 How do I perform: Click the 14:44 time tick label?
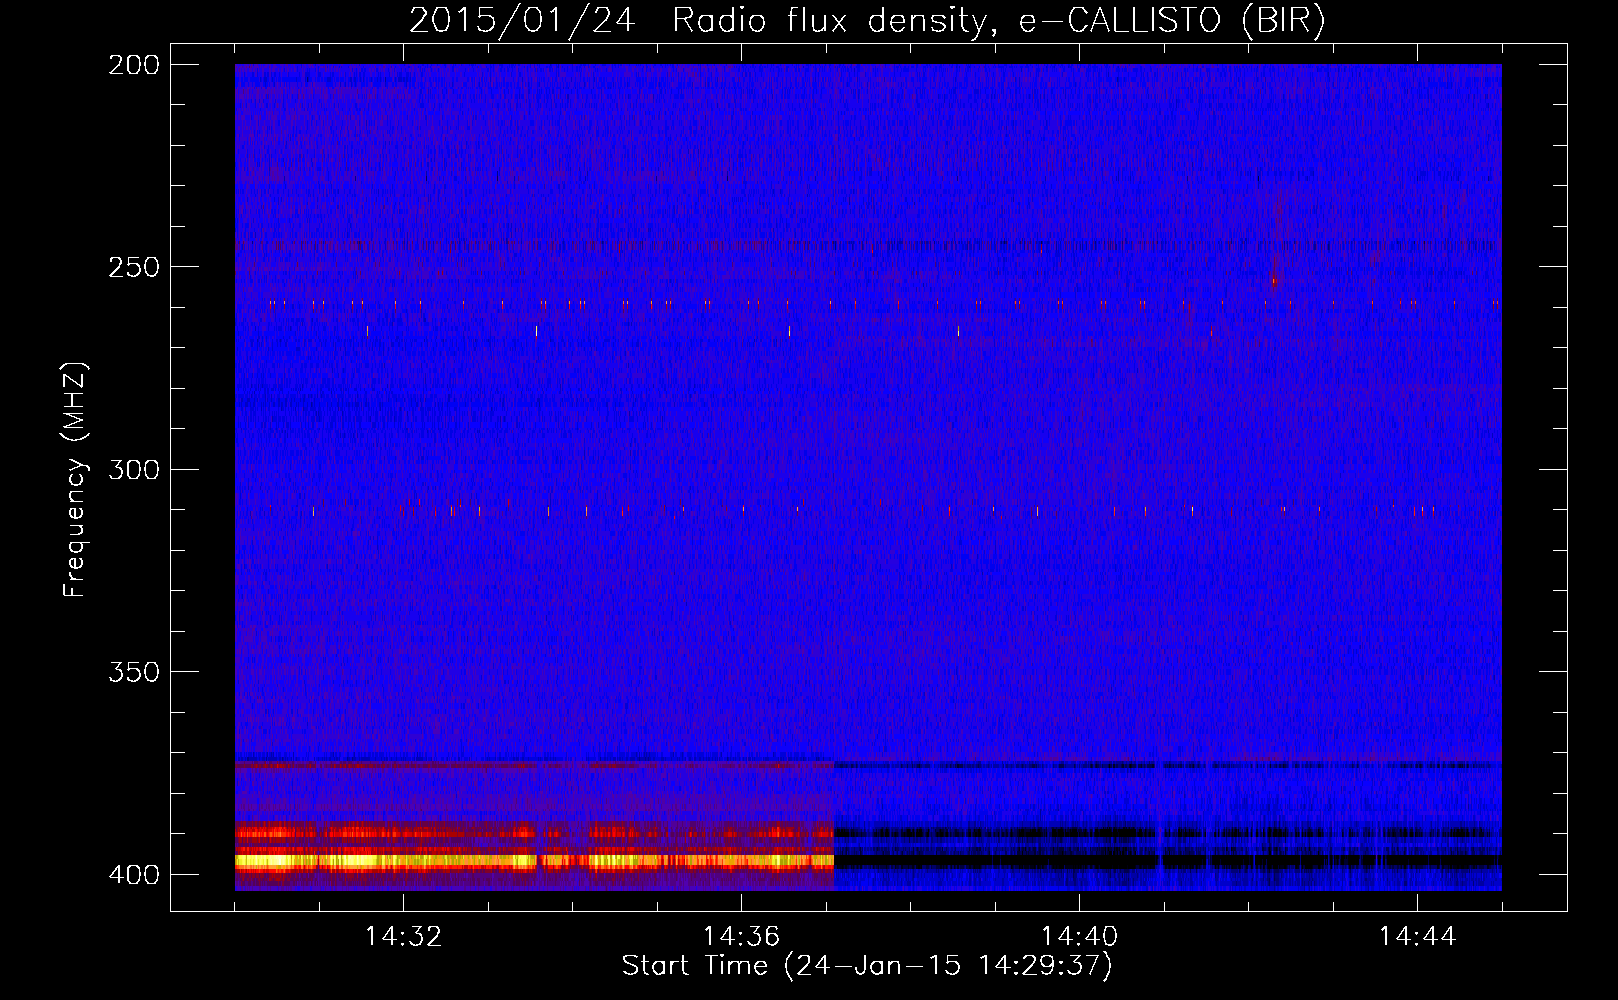click(1417, 937)
